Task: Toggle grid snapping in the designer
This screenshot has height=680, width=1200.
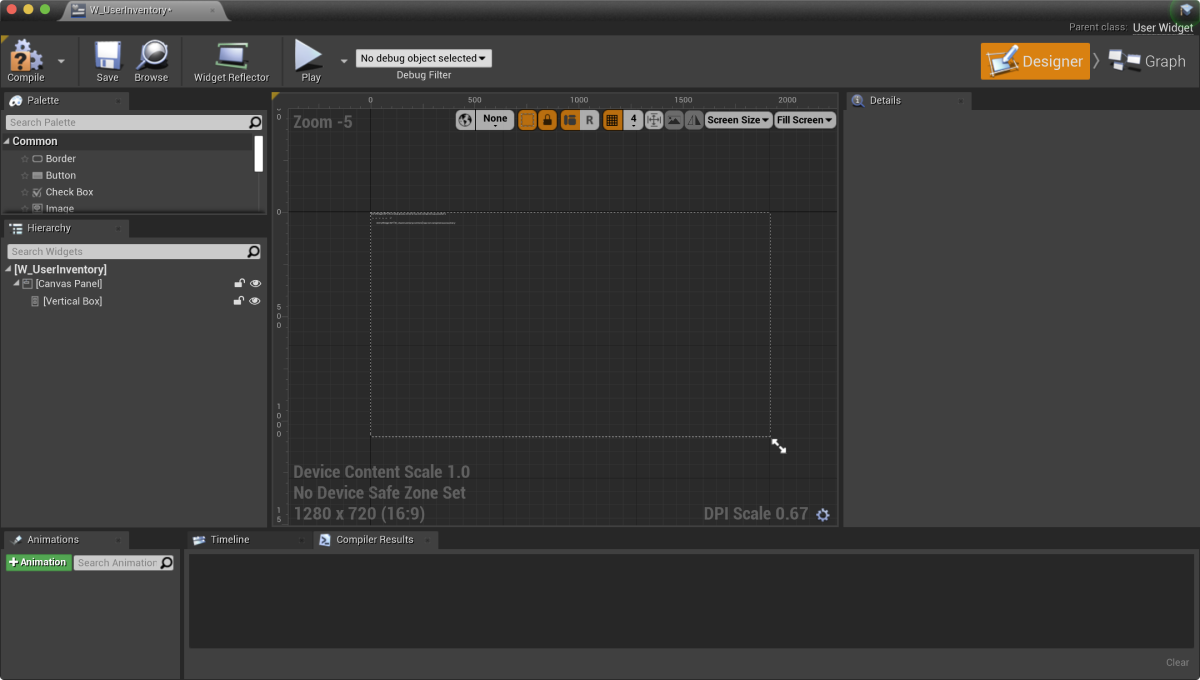Action: coord(612,120)
